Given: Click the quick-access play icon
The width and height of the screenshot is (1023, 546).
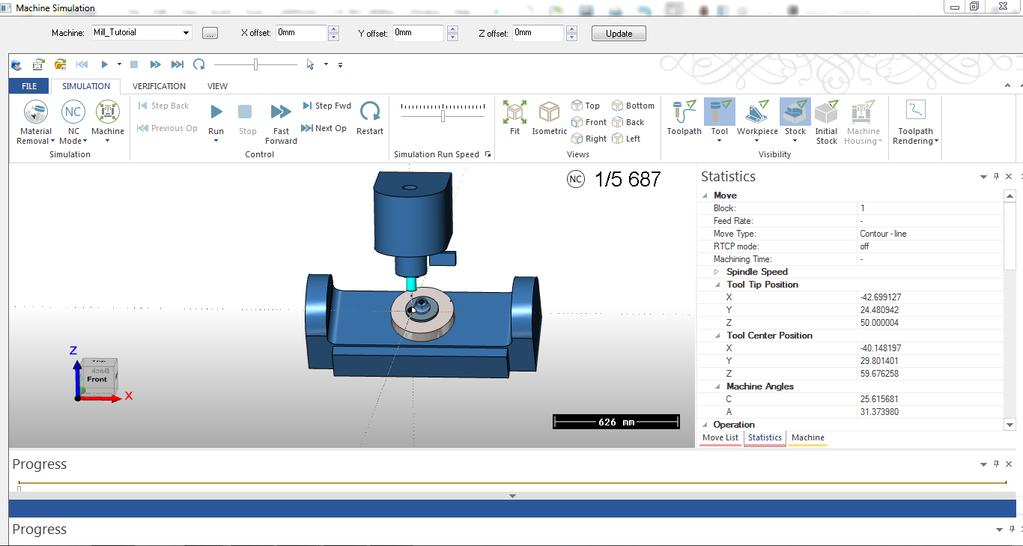Looking at the screenshot, I should [x=104, y=65].
